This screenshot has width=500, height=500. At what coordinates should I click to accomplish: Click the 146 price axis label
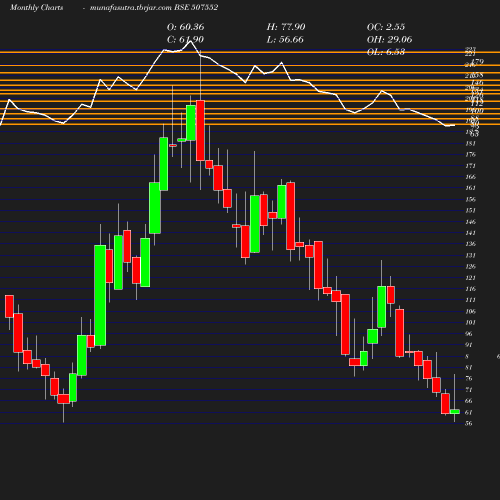point(470,222)
